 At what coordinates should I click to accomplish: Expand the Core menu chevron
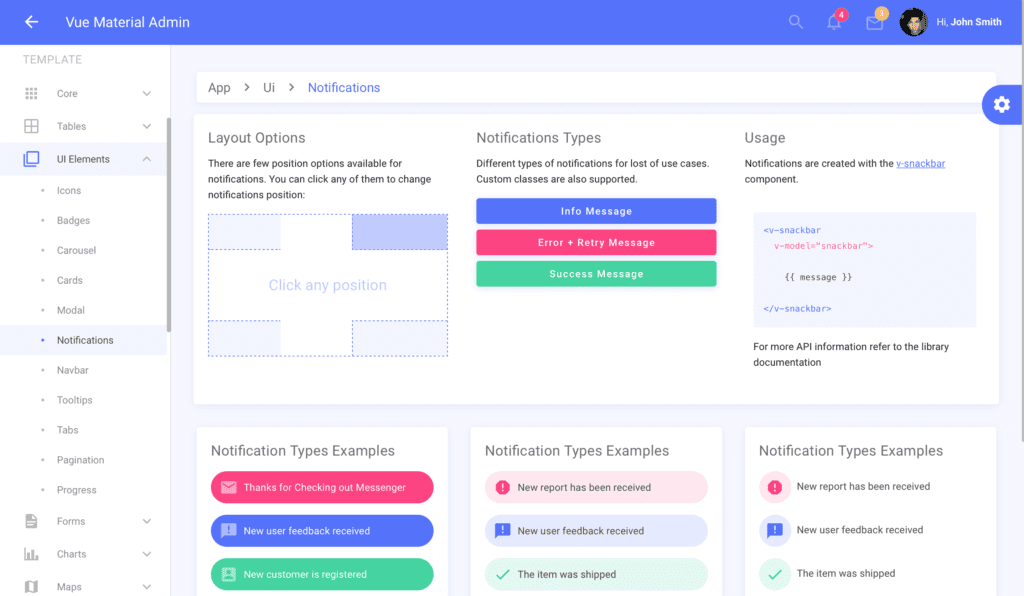pyautogui.click(x=146, y=93)
